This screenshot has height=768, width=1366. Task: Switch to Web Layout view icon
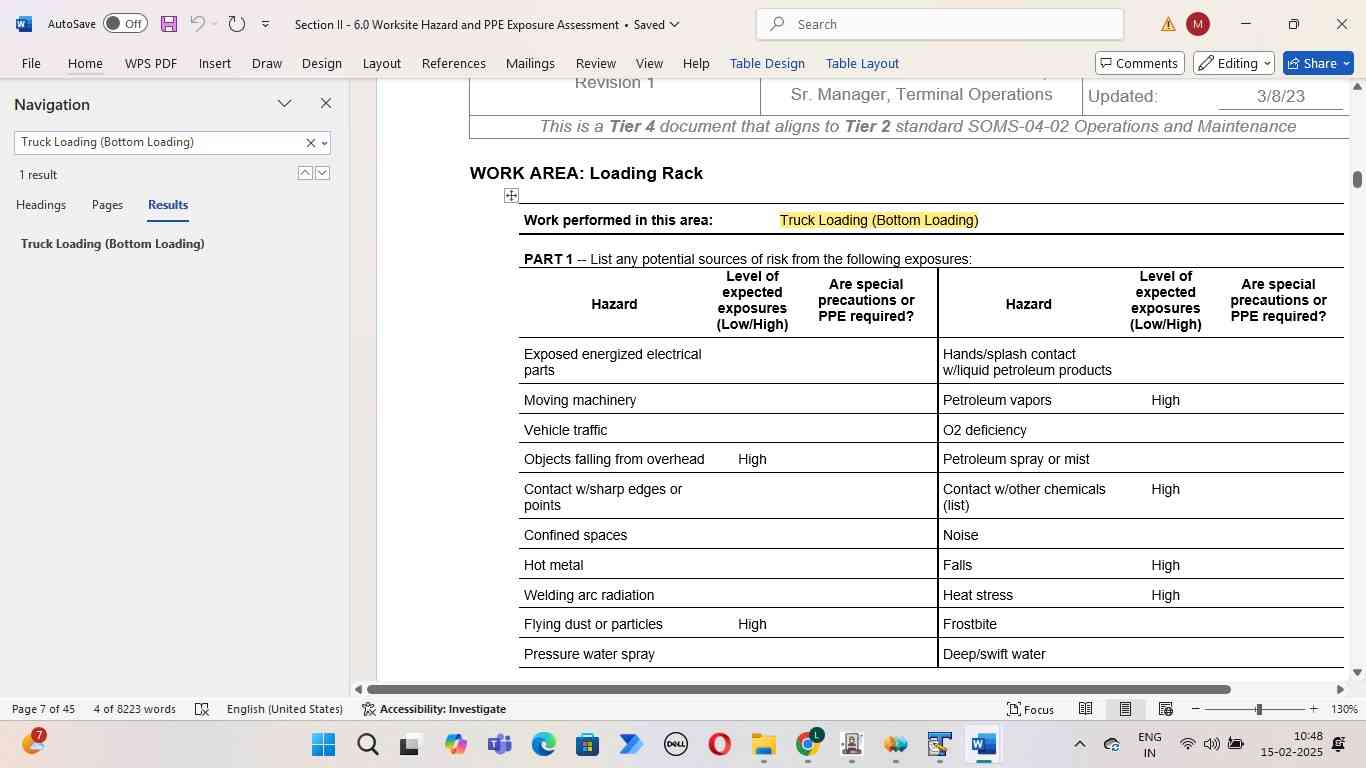pyautogui.click(x=1165, y=709)
